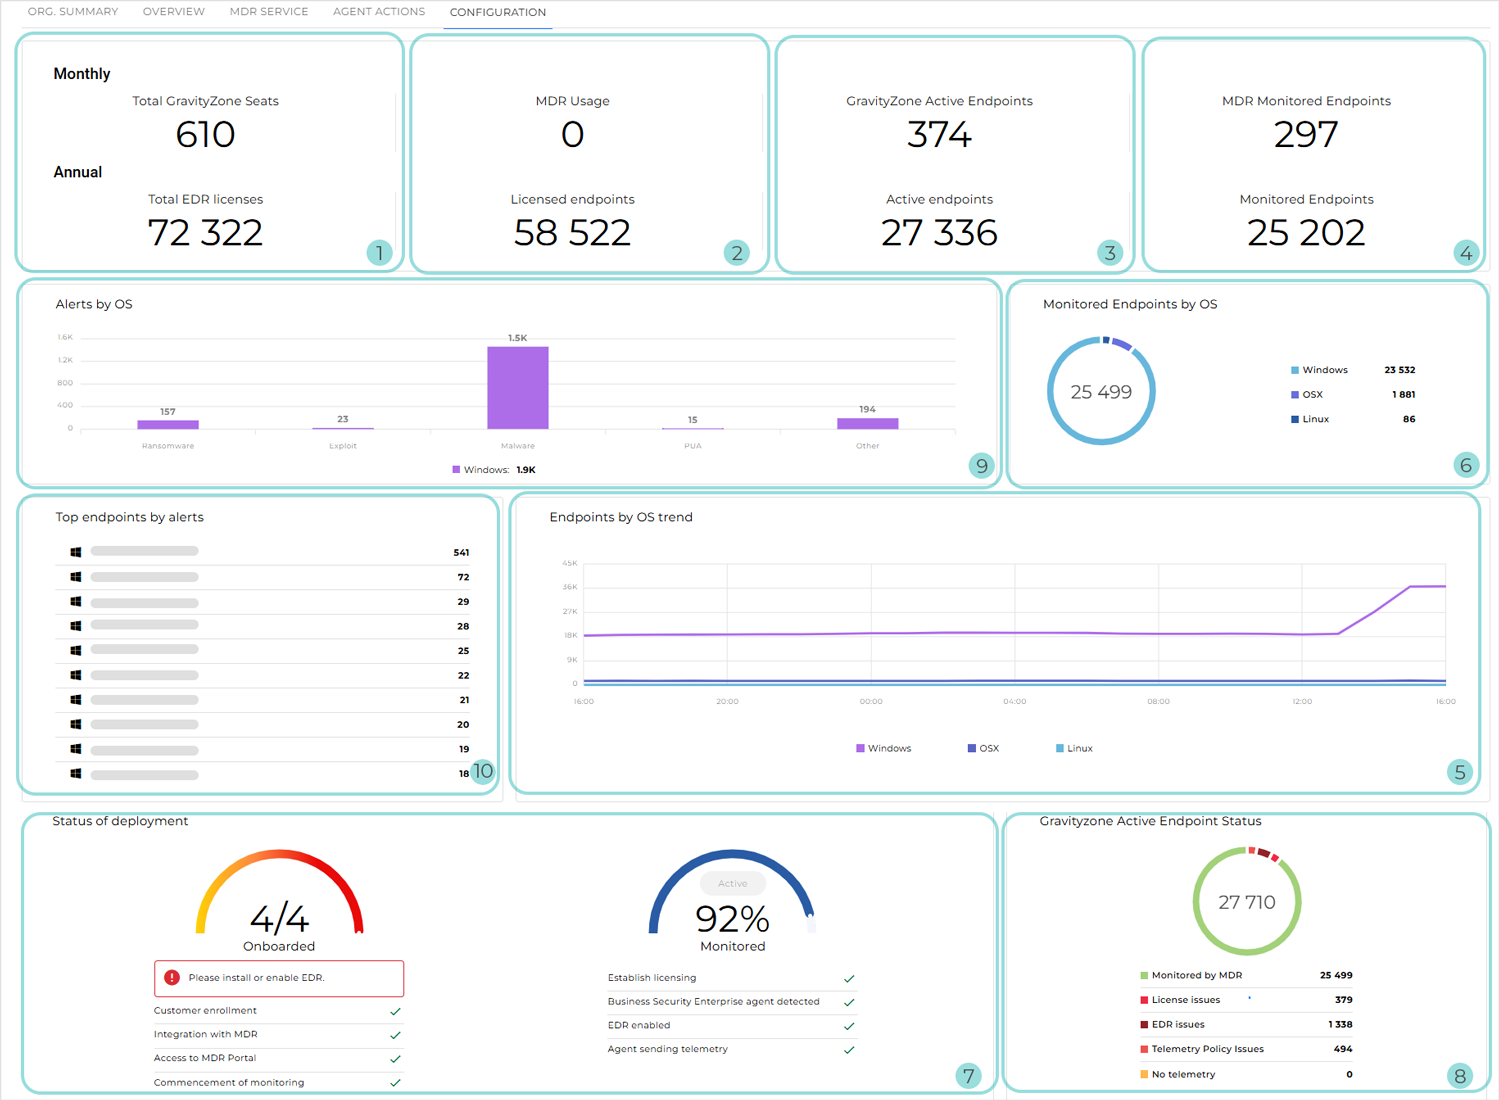Open the Org. Summary tab

(x=73, y=12)
